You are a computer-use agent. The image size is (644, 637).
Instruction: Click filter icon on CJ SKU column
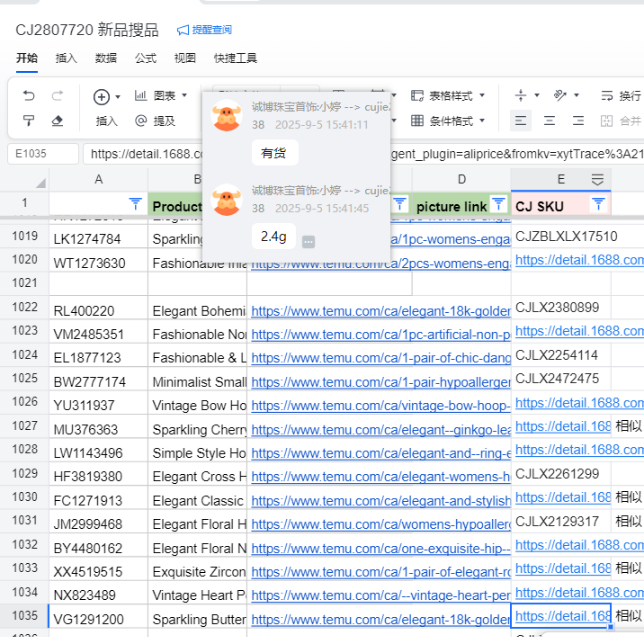click(598, 205)
